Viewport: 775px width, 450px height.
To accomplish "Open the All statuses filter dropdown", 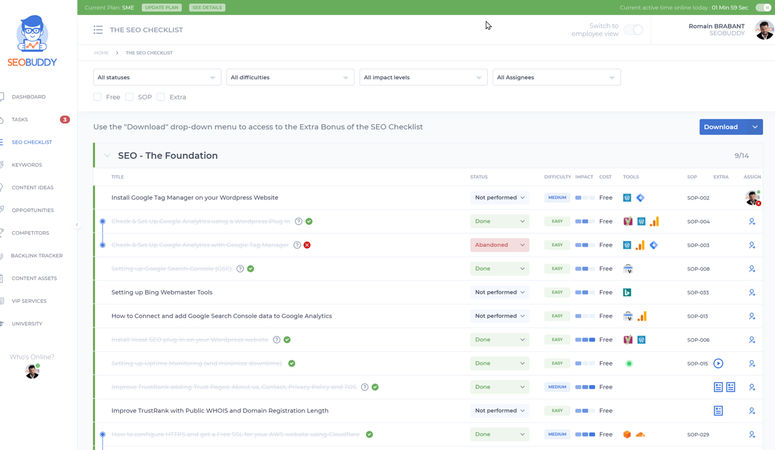I will coord(157,77).
